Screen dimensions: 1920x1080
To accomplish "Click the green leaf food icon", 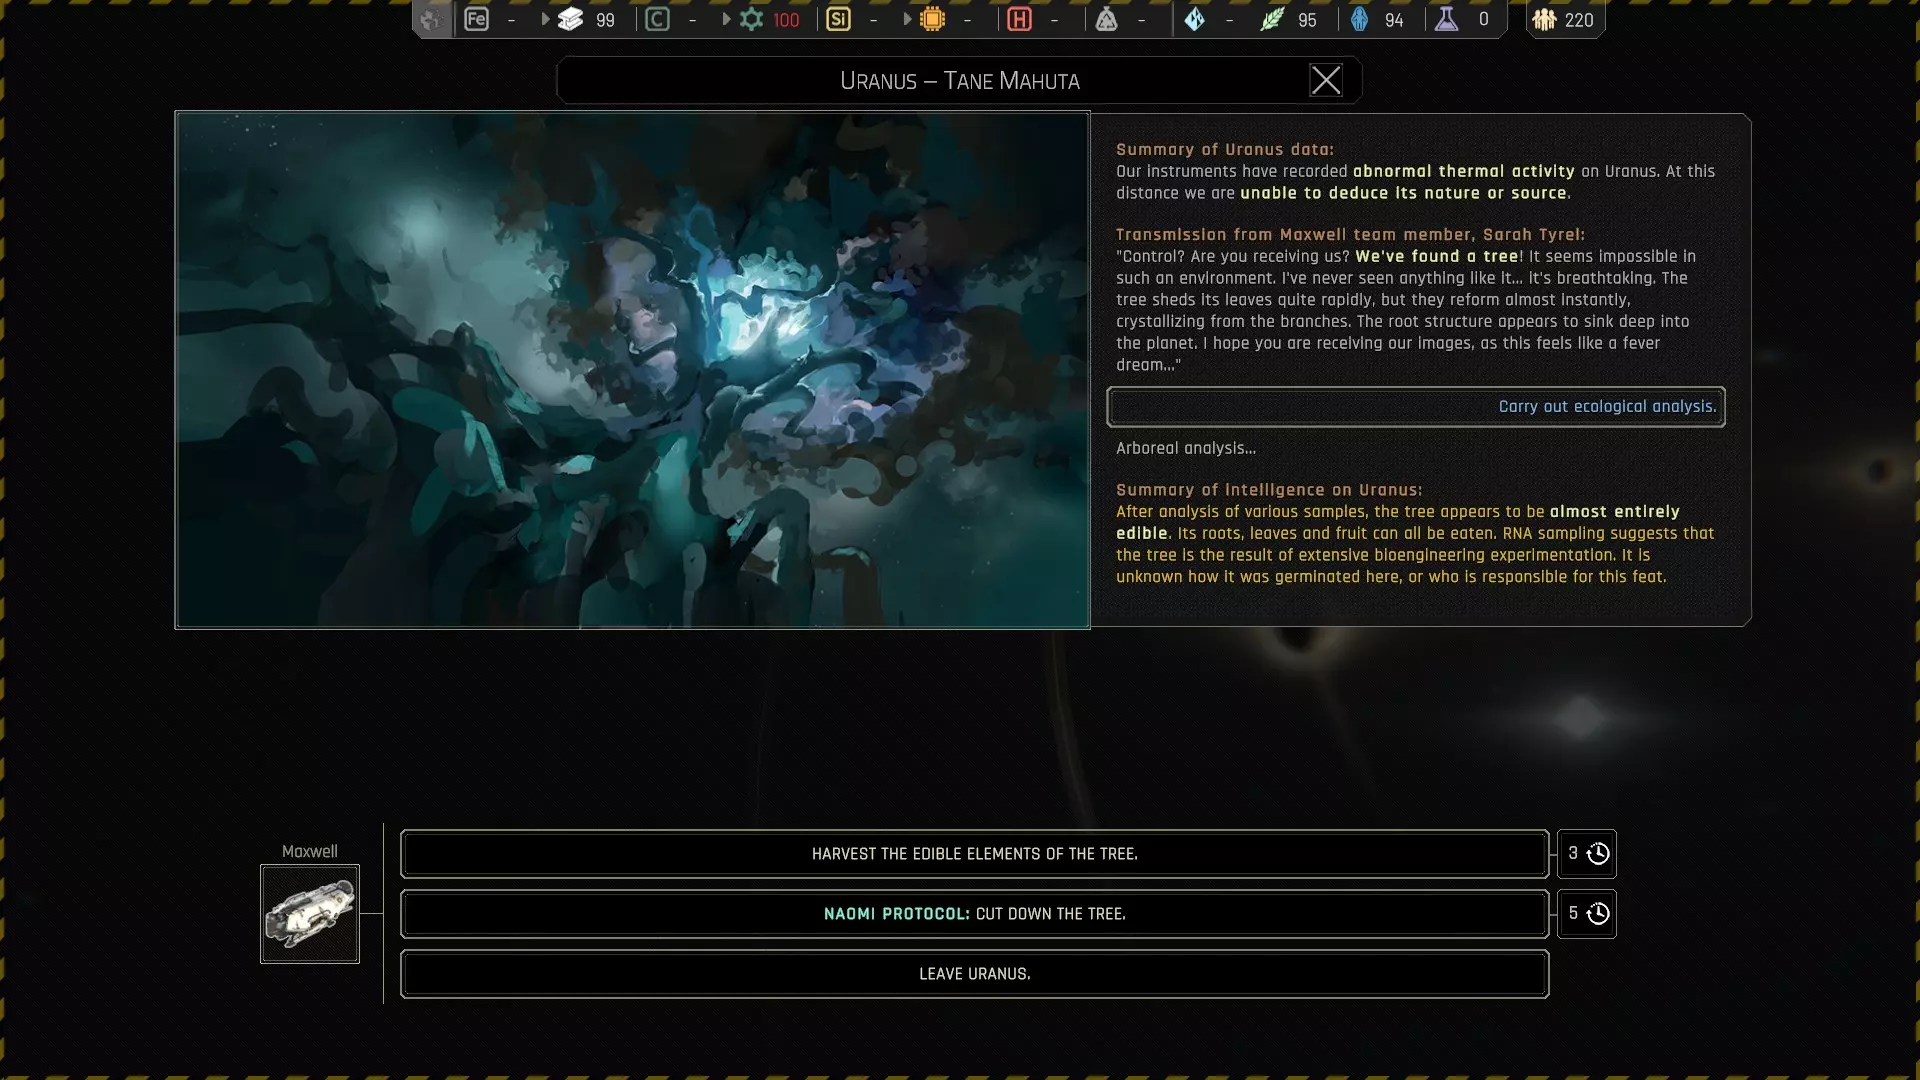I will 1271,19.
